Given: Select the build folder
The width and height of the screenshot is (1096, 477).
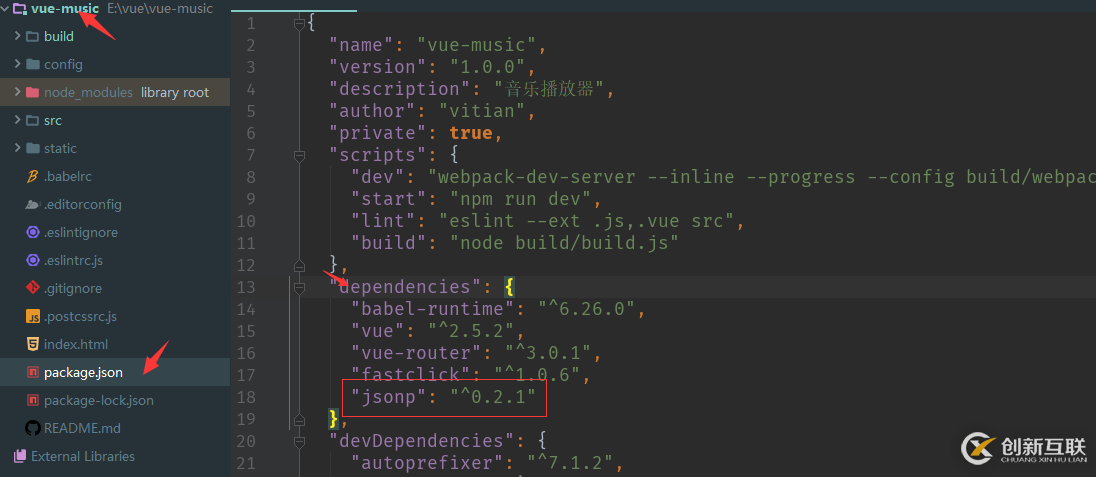Looking at the screenshot, I should (59, 36).
